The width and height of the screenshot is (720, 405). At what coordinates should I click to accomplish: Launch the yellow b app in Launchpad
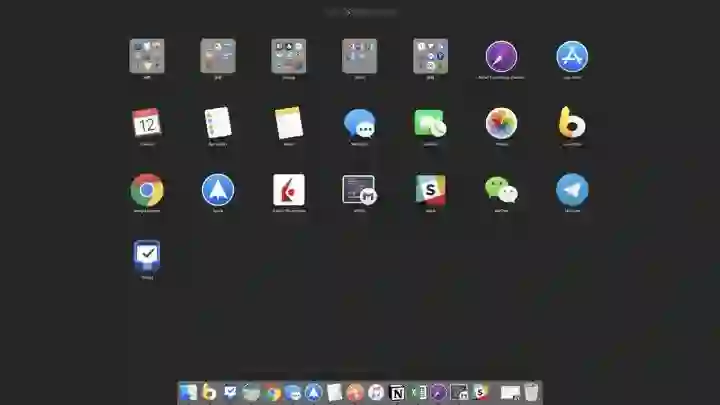point(572,122)
